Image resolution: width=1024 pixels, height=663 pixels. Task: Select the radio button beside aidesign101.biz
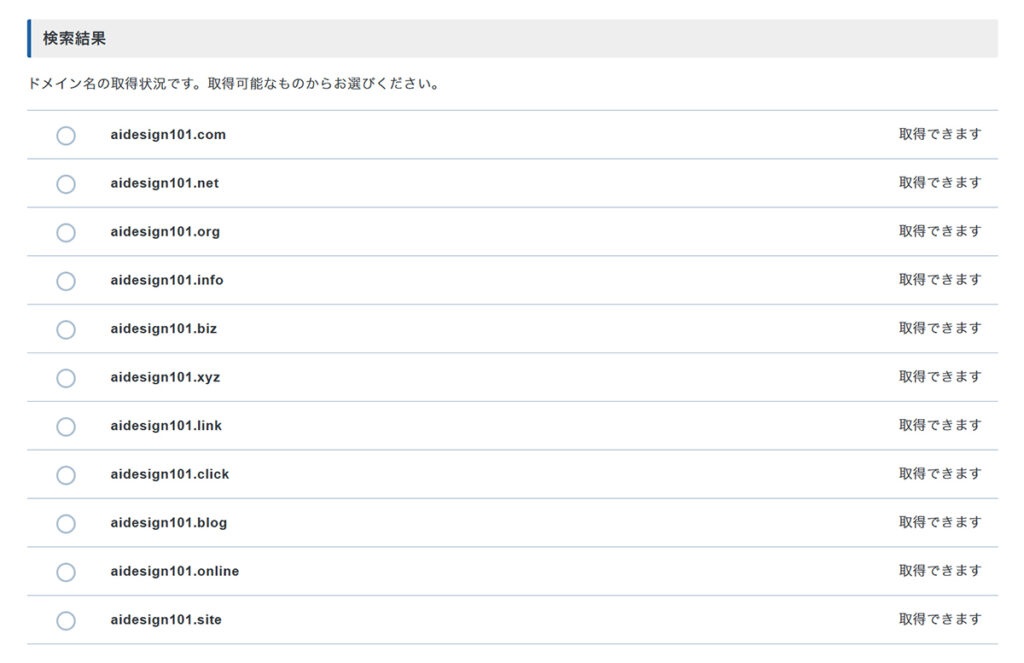(x=66, y=329)
